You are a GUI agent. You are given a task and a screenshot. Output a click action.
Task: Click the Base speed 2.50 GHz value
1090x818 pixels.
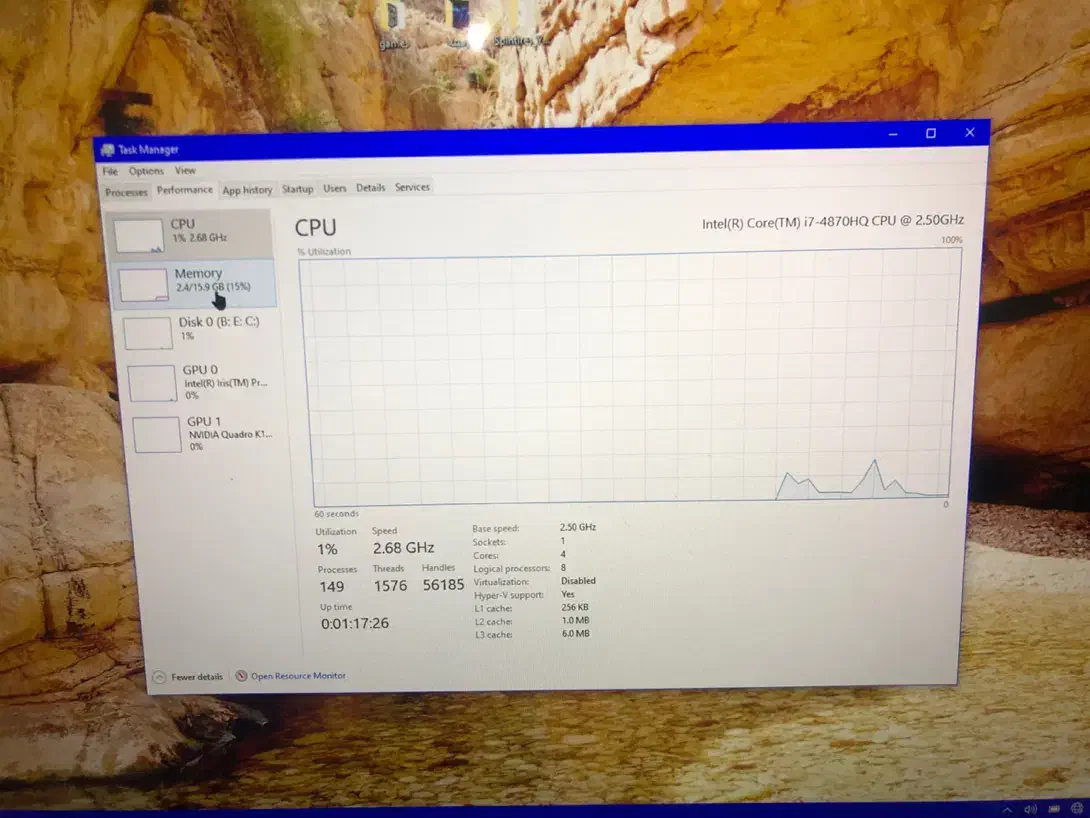pyautogui.click(x=578, y=527)
